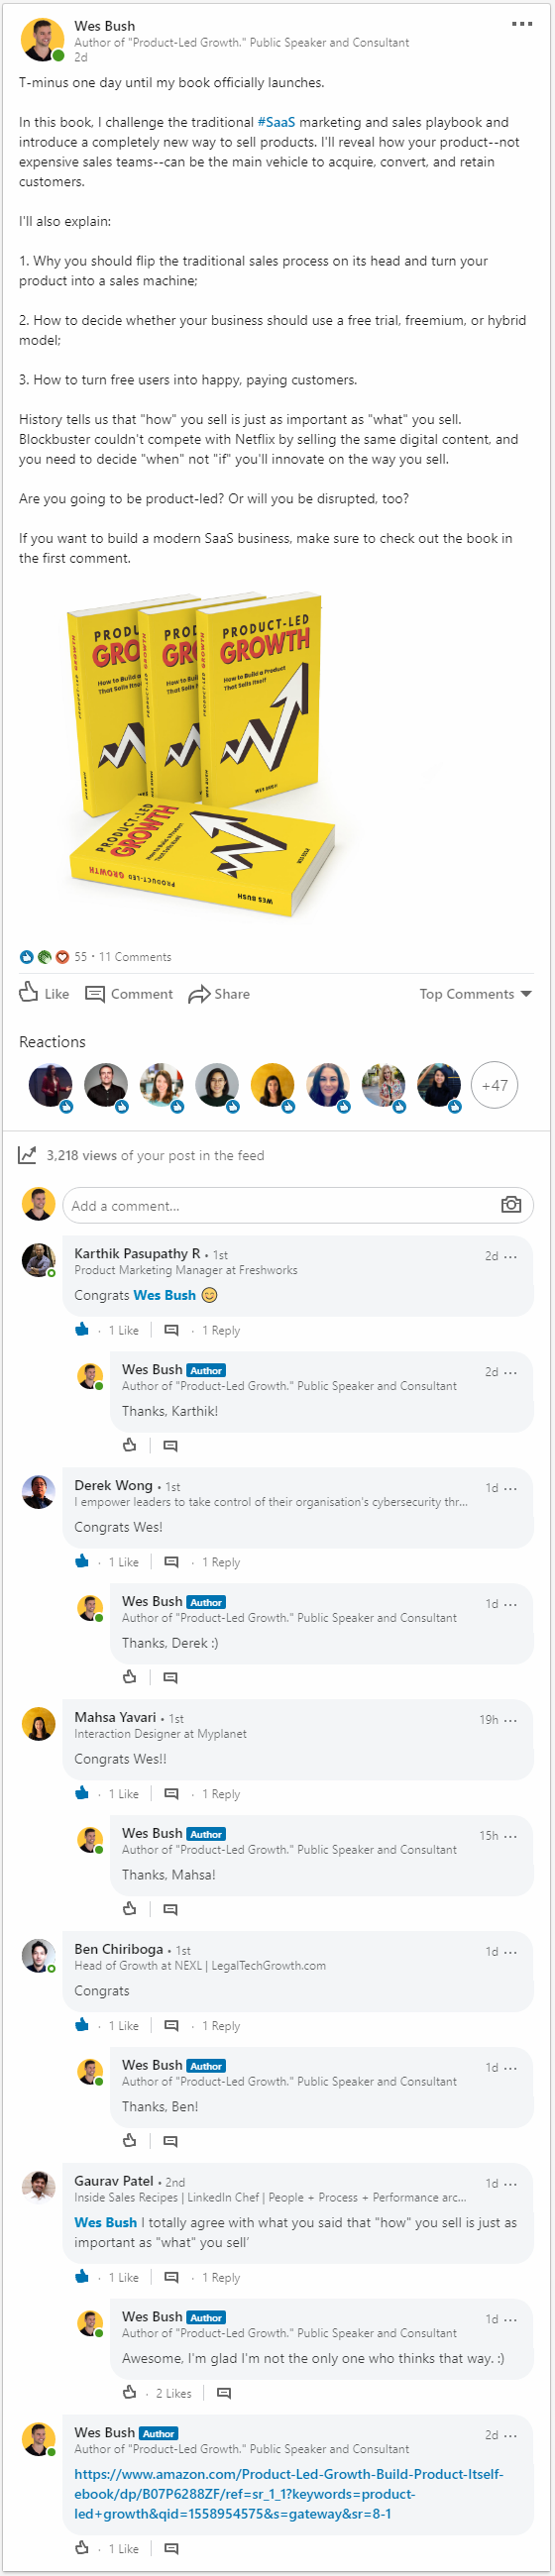Like Karthik Pasupathy's Congrats comment
The width and height of the screenshot is (555, 2576).
(x=82, y=1329)
